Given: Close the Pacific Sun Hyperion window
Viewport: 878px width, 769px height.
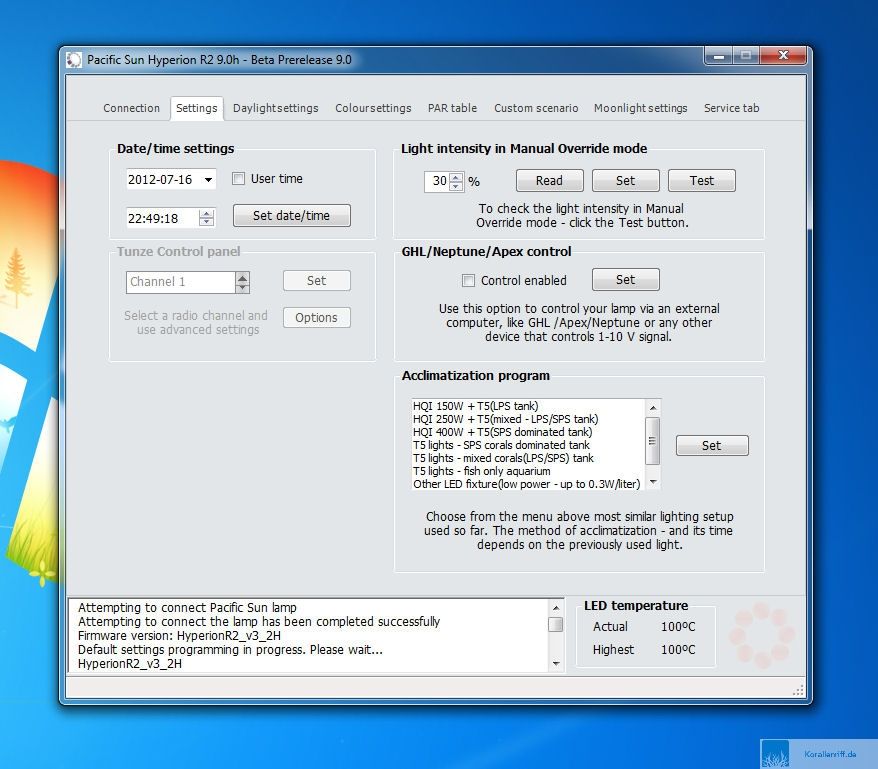Looking at the screenshot, I should pyautogui.click(x=783, y=55).
